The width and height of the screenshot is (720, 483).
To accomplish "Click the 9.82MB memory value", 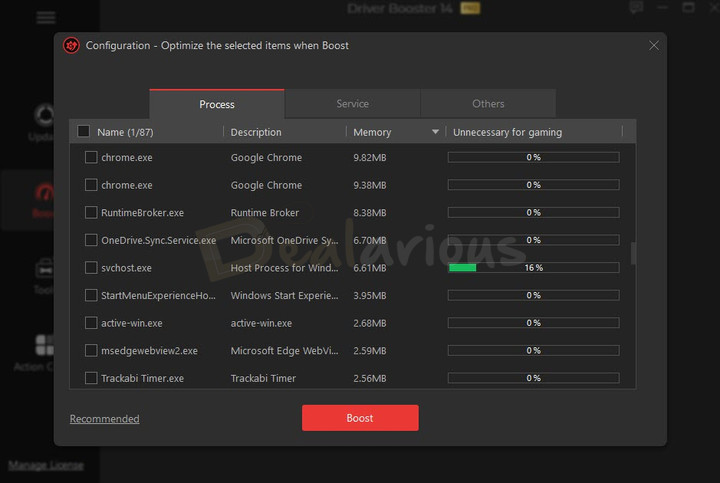I will point(370,157).
